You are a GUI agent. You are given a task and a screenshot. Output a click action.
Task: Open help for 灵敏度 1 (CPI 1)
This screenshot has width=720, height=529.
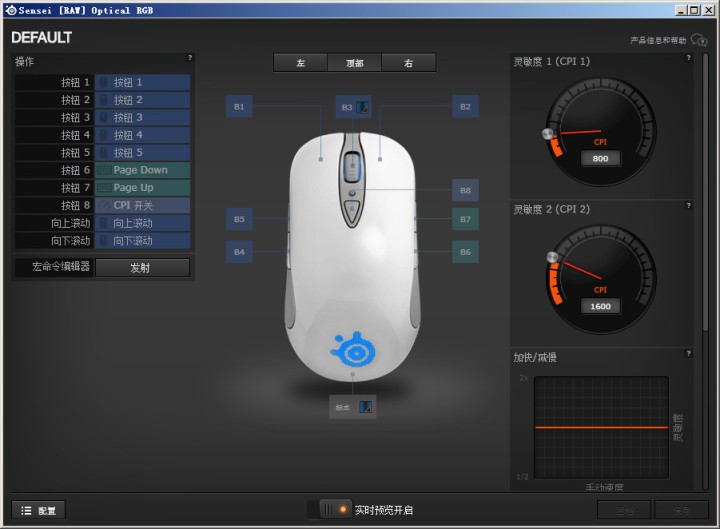(688, 57)
